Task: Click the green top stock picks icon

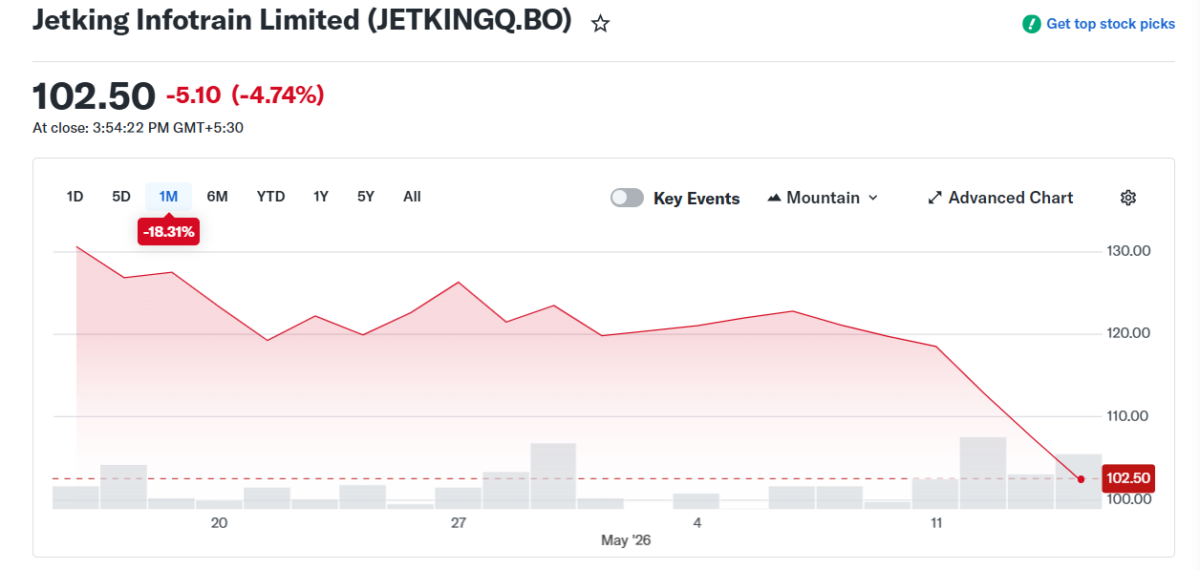Action: (x=1031, y=24)
